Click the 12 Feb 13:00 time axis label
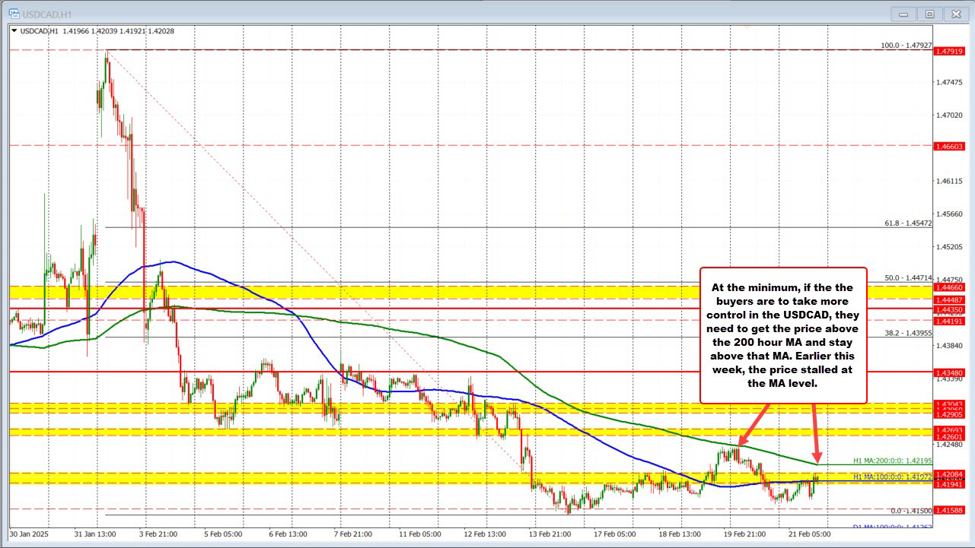This screenshot has height=548, width=975. (484, 534)
